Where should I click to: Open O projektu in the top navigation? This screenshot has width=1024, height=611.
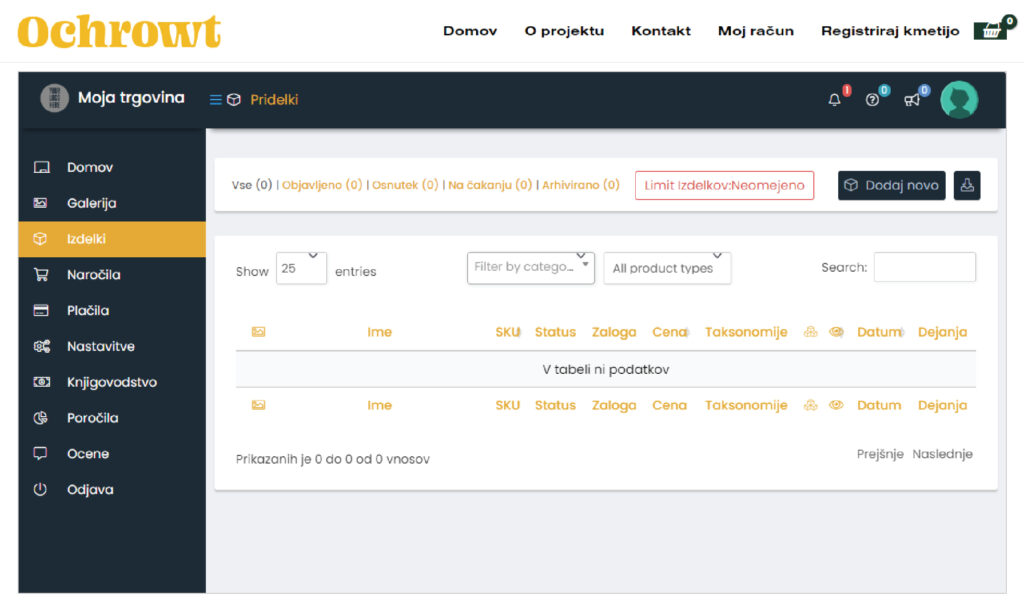point(564,31)
